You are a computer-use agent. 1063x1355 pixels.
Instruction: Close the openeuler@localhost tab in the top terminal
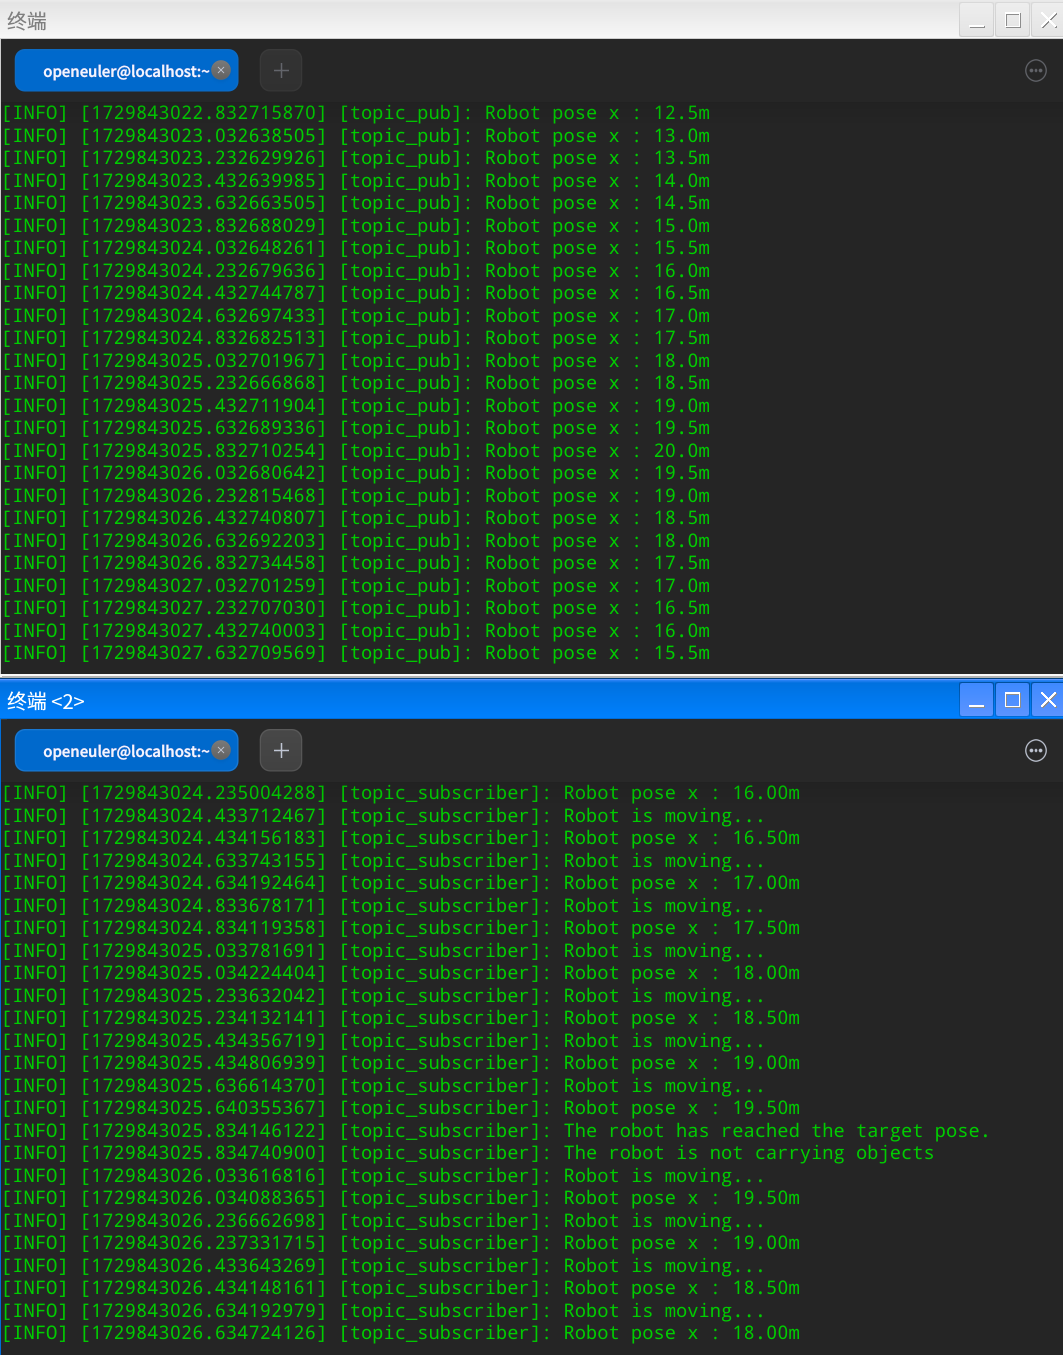click(221, 70)
